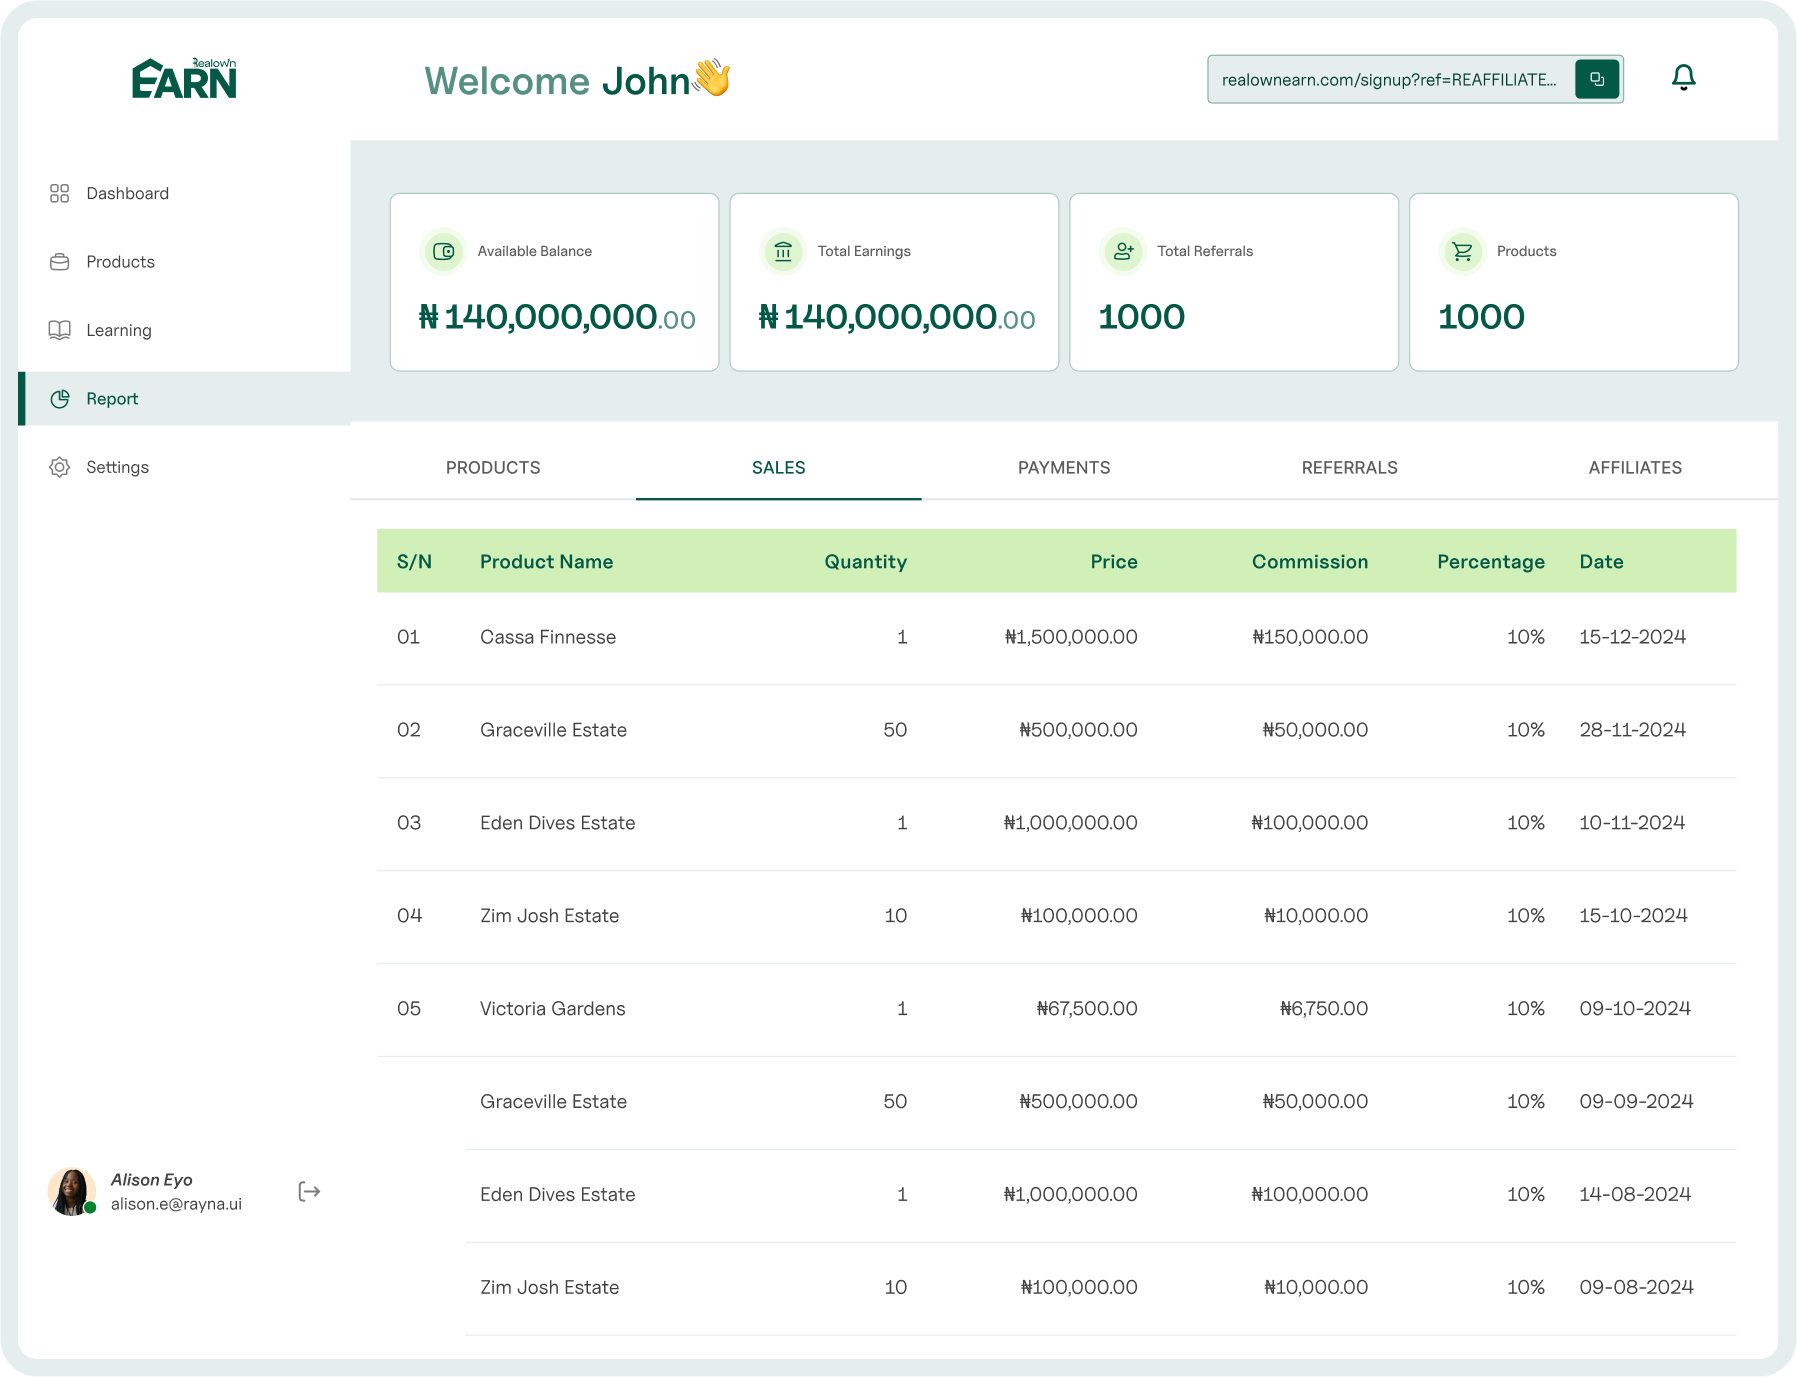
Task: Click the Total Referrals user-plus icon
Action: coord(1123,251)
